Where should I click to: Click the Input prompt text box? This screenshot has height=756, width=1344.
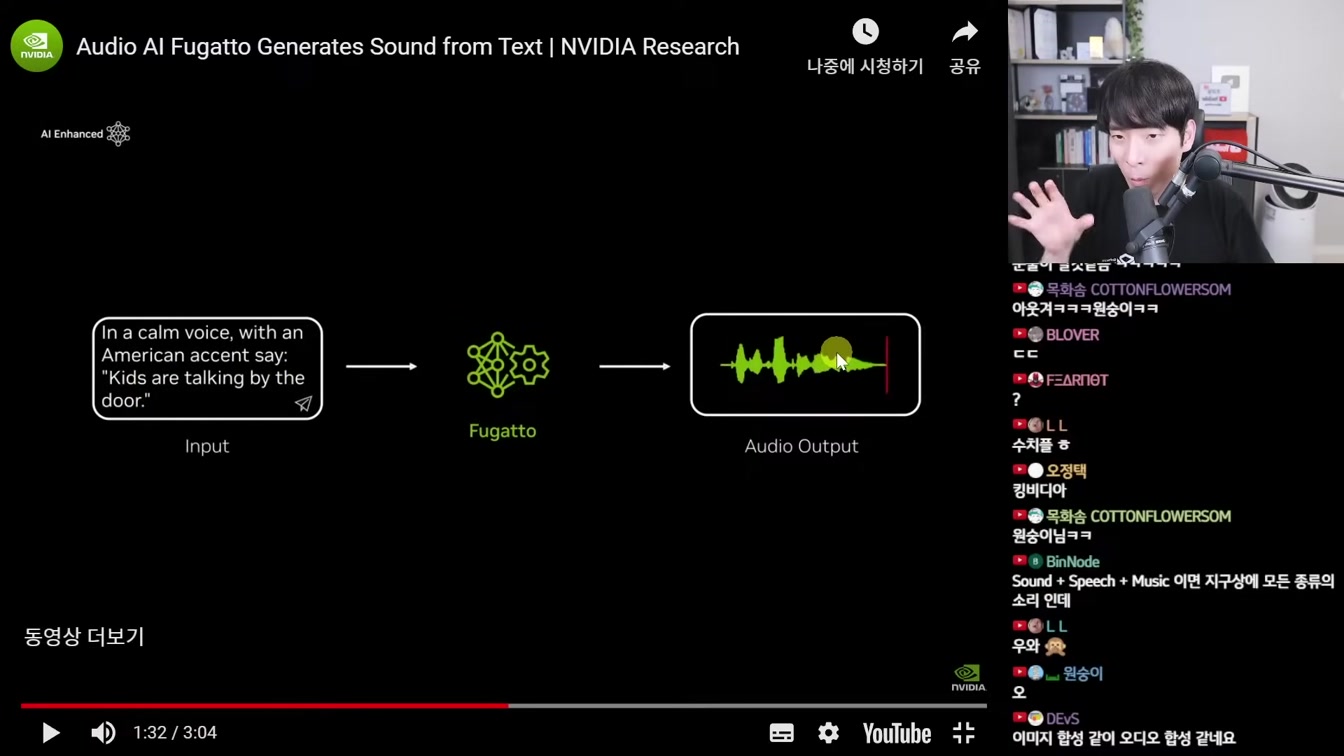207,368
